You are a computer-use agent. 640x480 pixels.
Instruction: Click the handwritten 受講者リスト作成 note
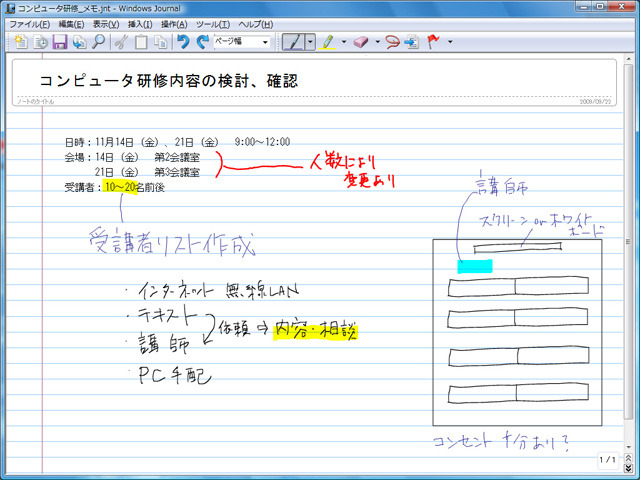click(x=172, y=240)
